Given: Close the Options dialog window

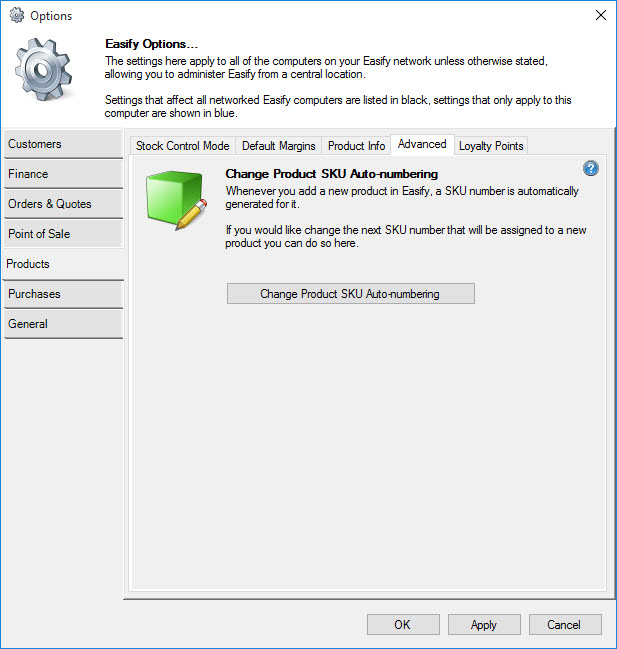Looking at the screenshot, I should coord(600,15).
